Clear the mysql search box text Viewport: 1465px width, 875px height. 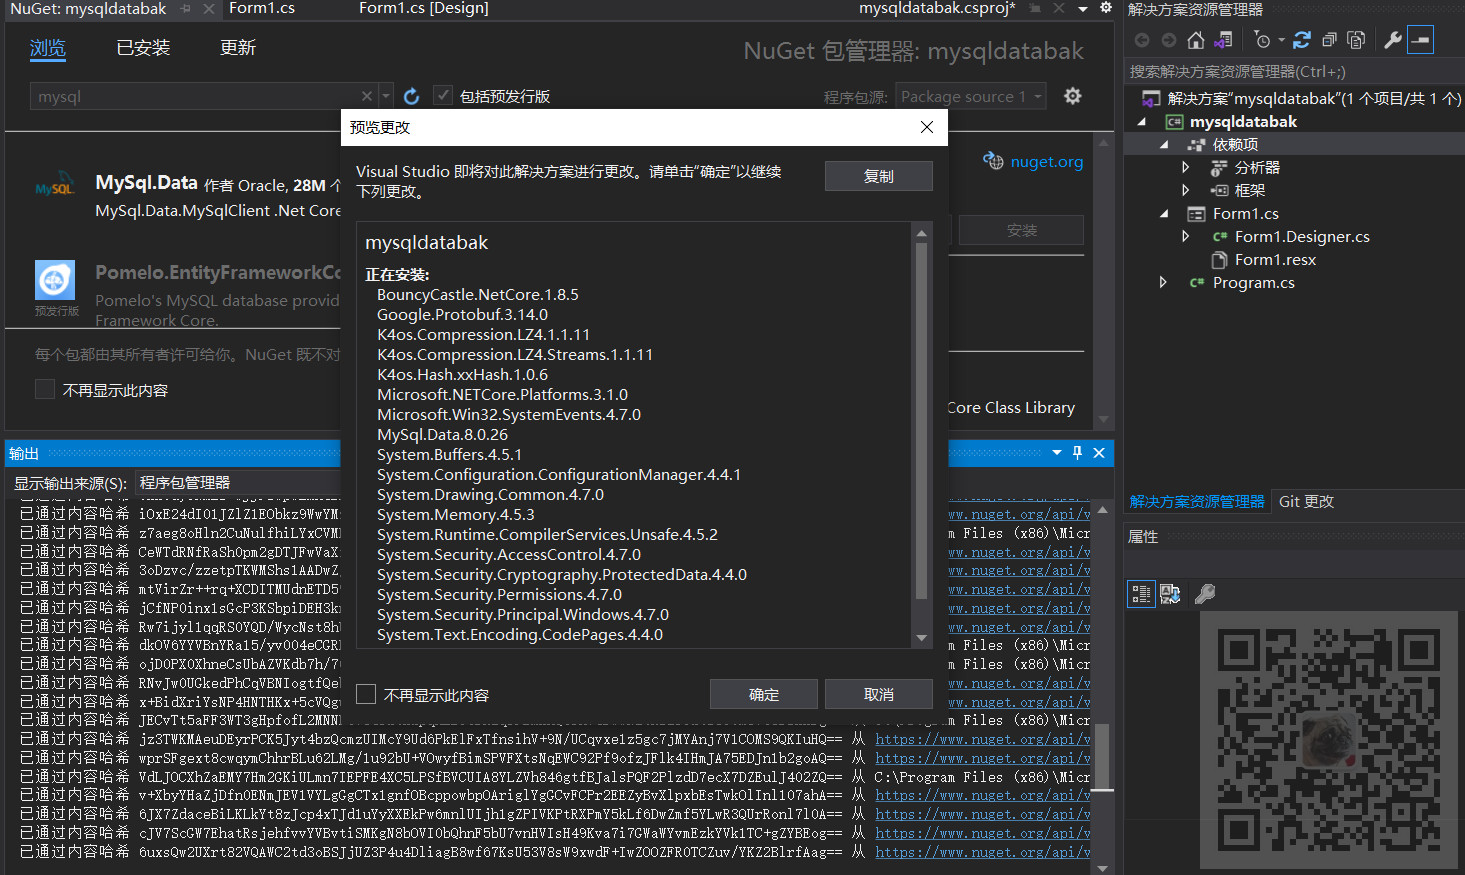[x=367, y=96]
